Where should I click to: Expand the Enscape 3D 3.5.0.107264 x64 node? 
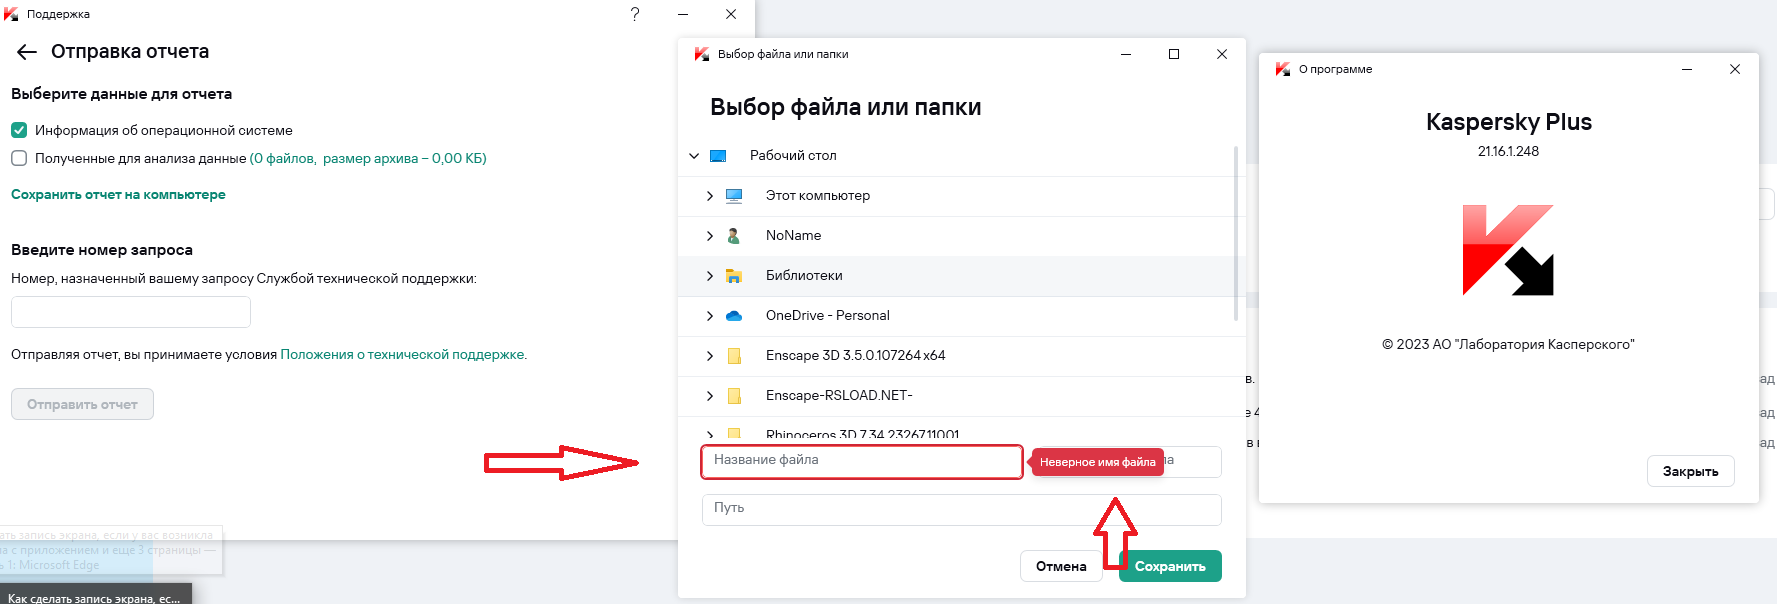[710, 356]
